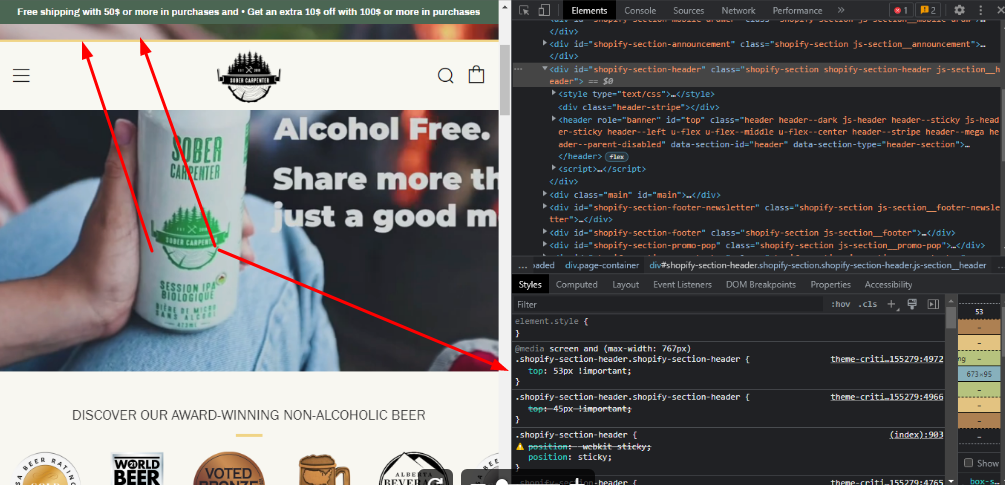This screenshot has width=1005, height=485.
Task: Expand the div class main node
Action: (x=545, y=194)
